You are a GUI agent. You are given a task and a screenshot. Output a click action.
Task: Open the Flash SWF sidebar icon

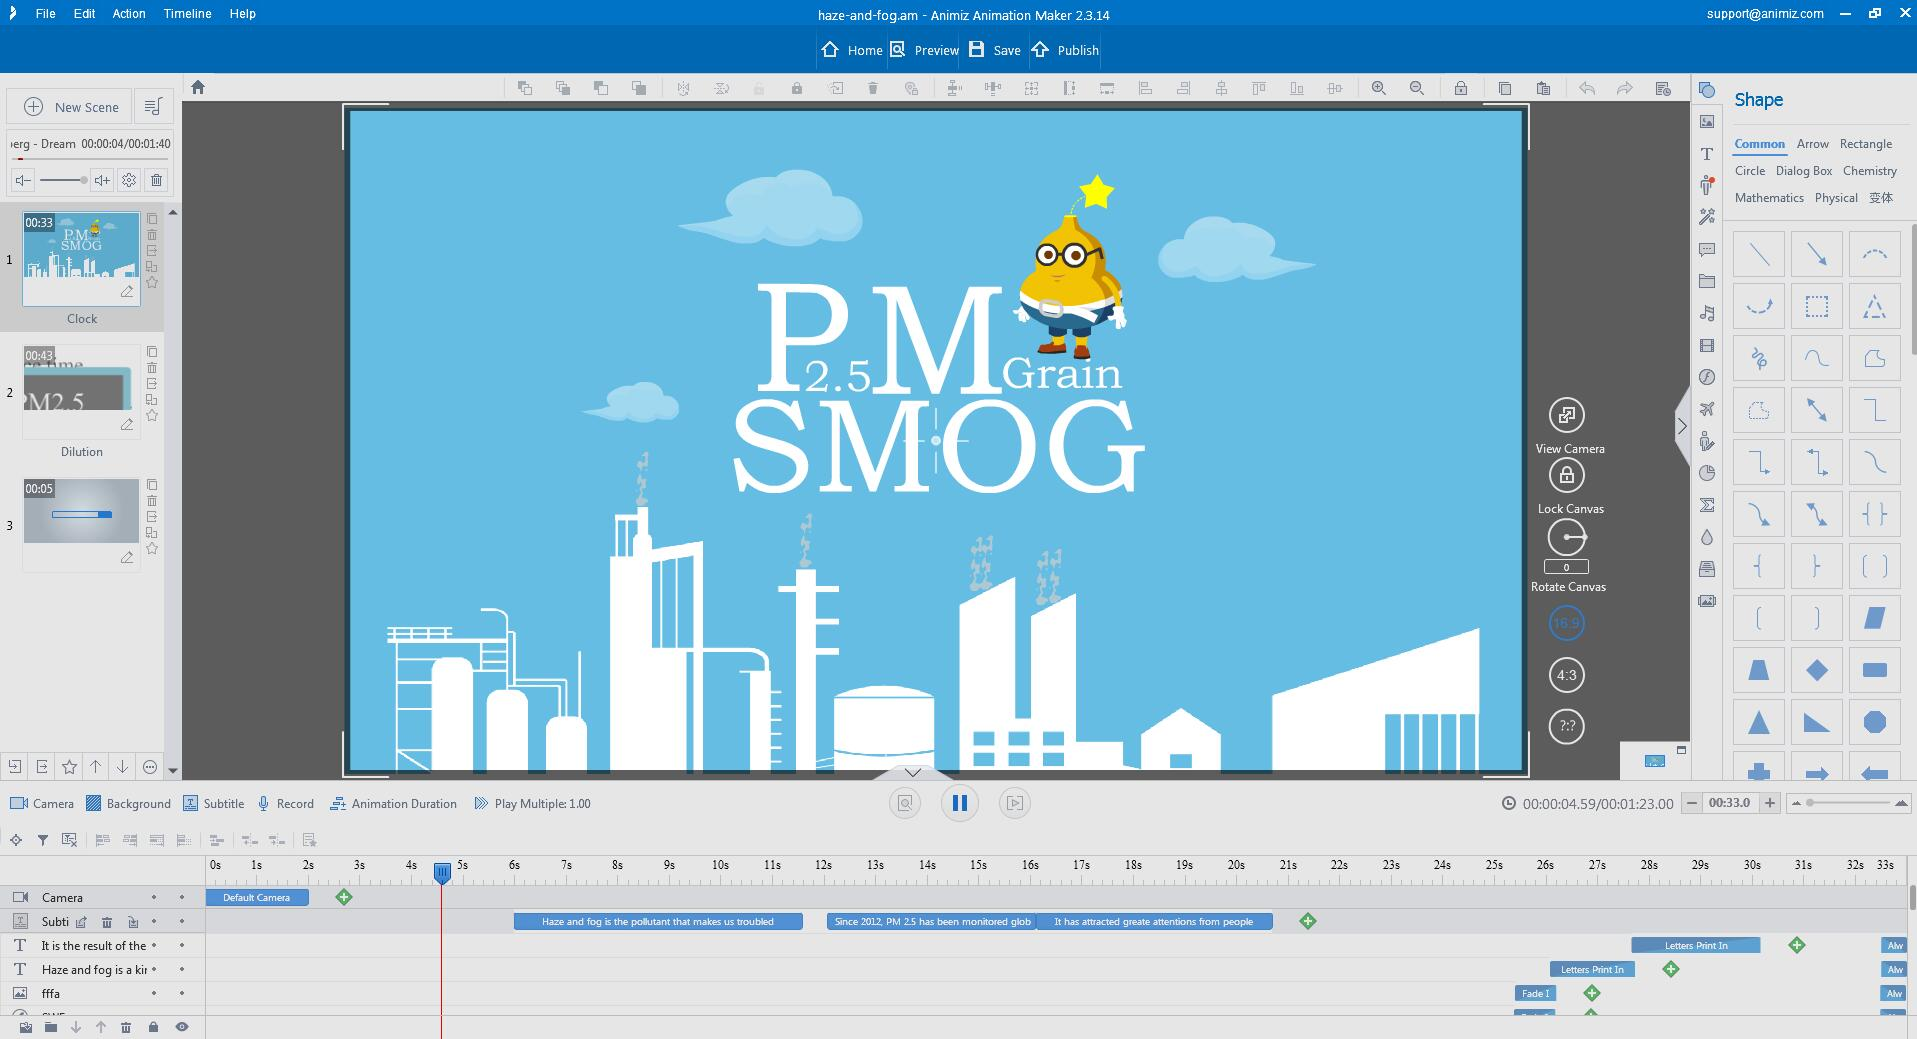(1707, 377)
